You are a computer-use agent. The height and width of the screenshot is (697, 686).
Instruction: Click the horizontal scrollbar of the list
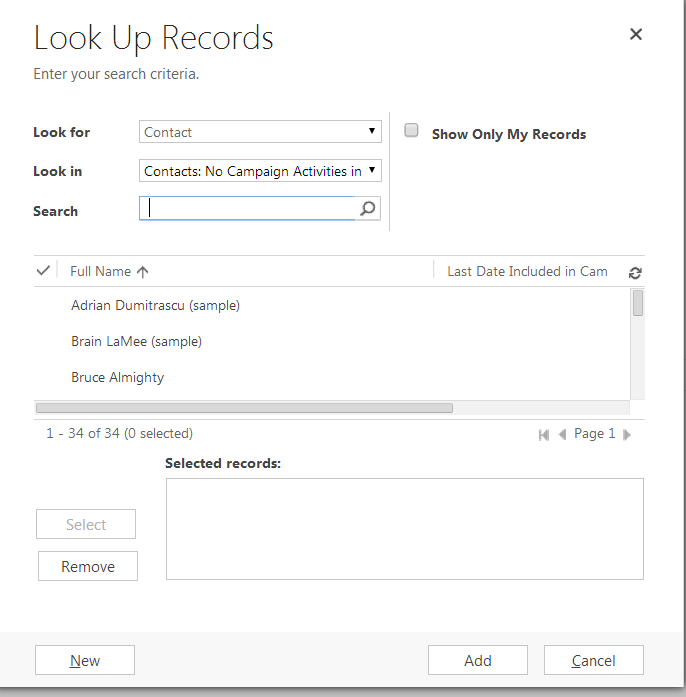click(x=244, y=408)
